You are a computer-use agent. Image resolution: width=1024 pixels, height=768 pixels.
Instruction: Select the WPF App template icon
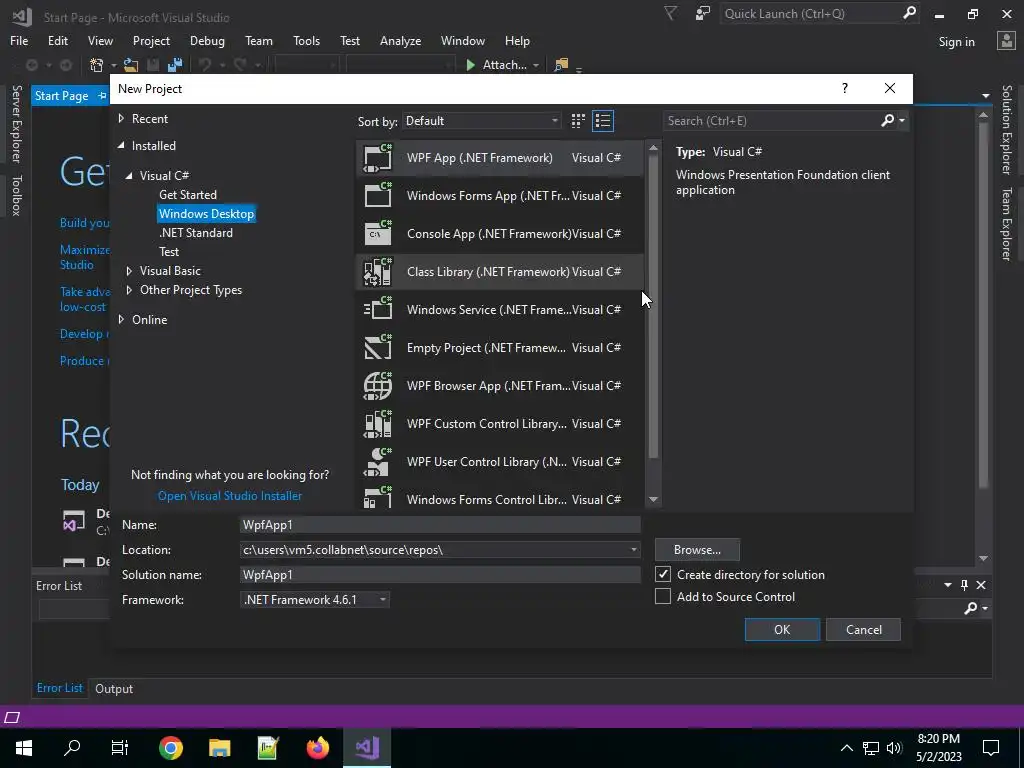tap(377, 158)
